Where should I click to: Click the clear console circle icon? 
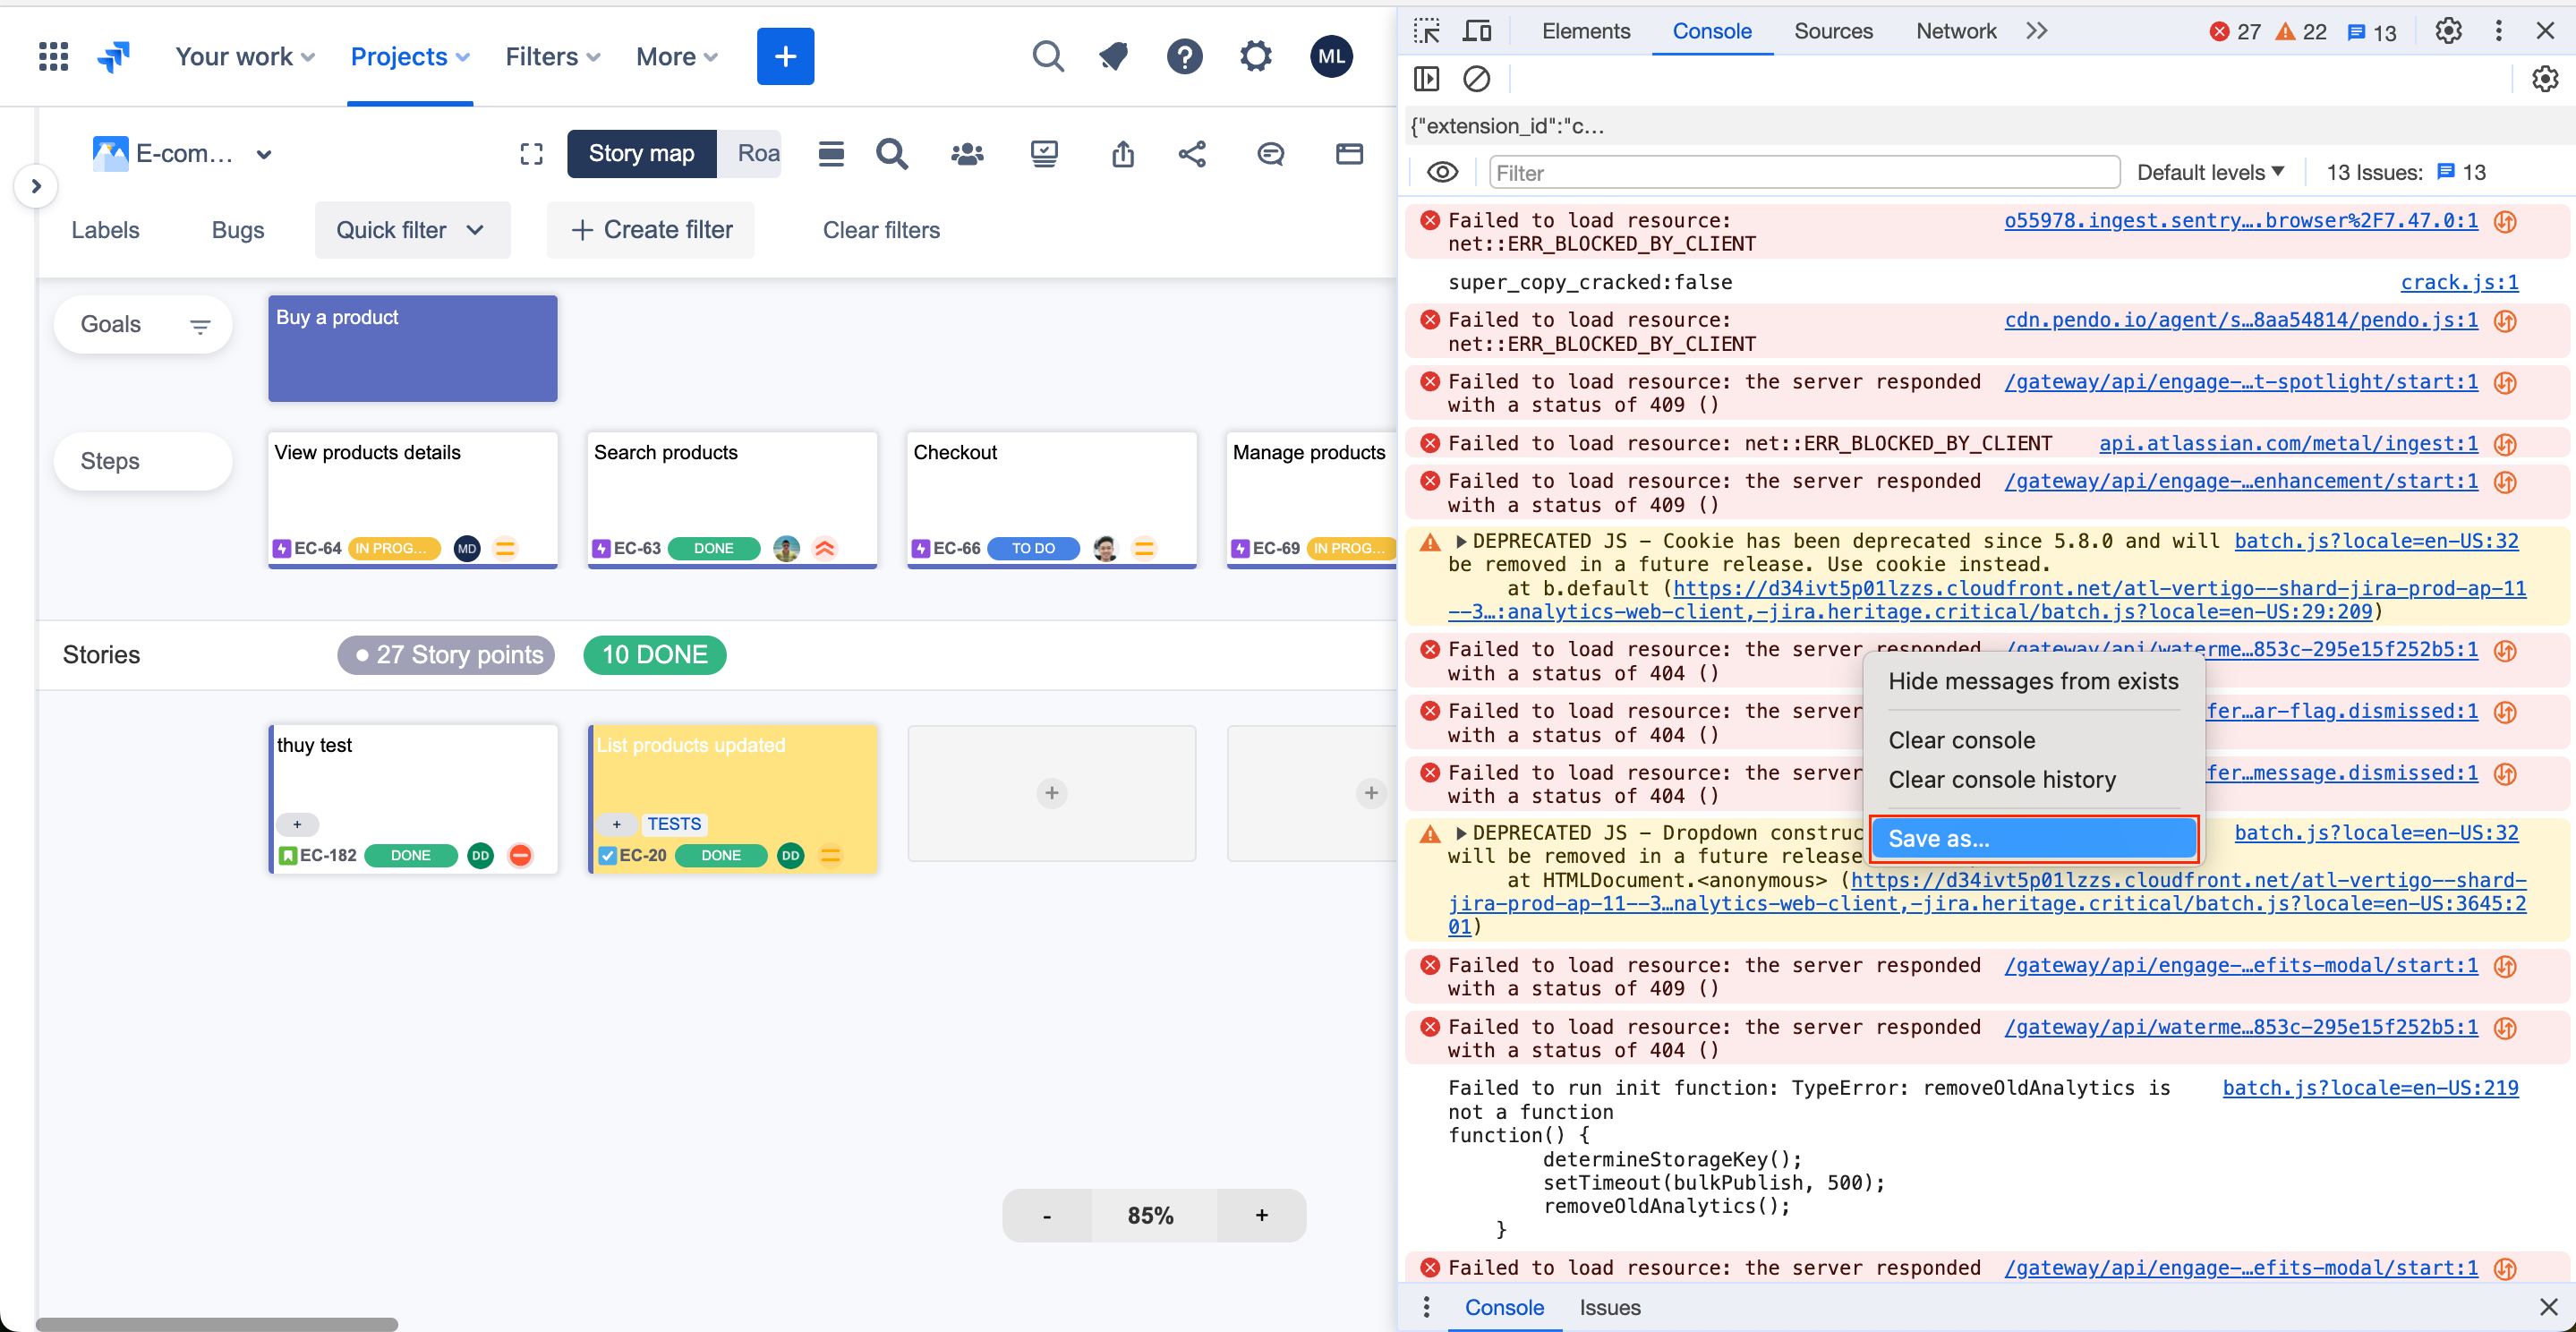click(x=1476, y=78)
